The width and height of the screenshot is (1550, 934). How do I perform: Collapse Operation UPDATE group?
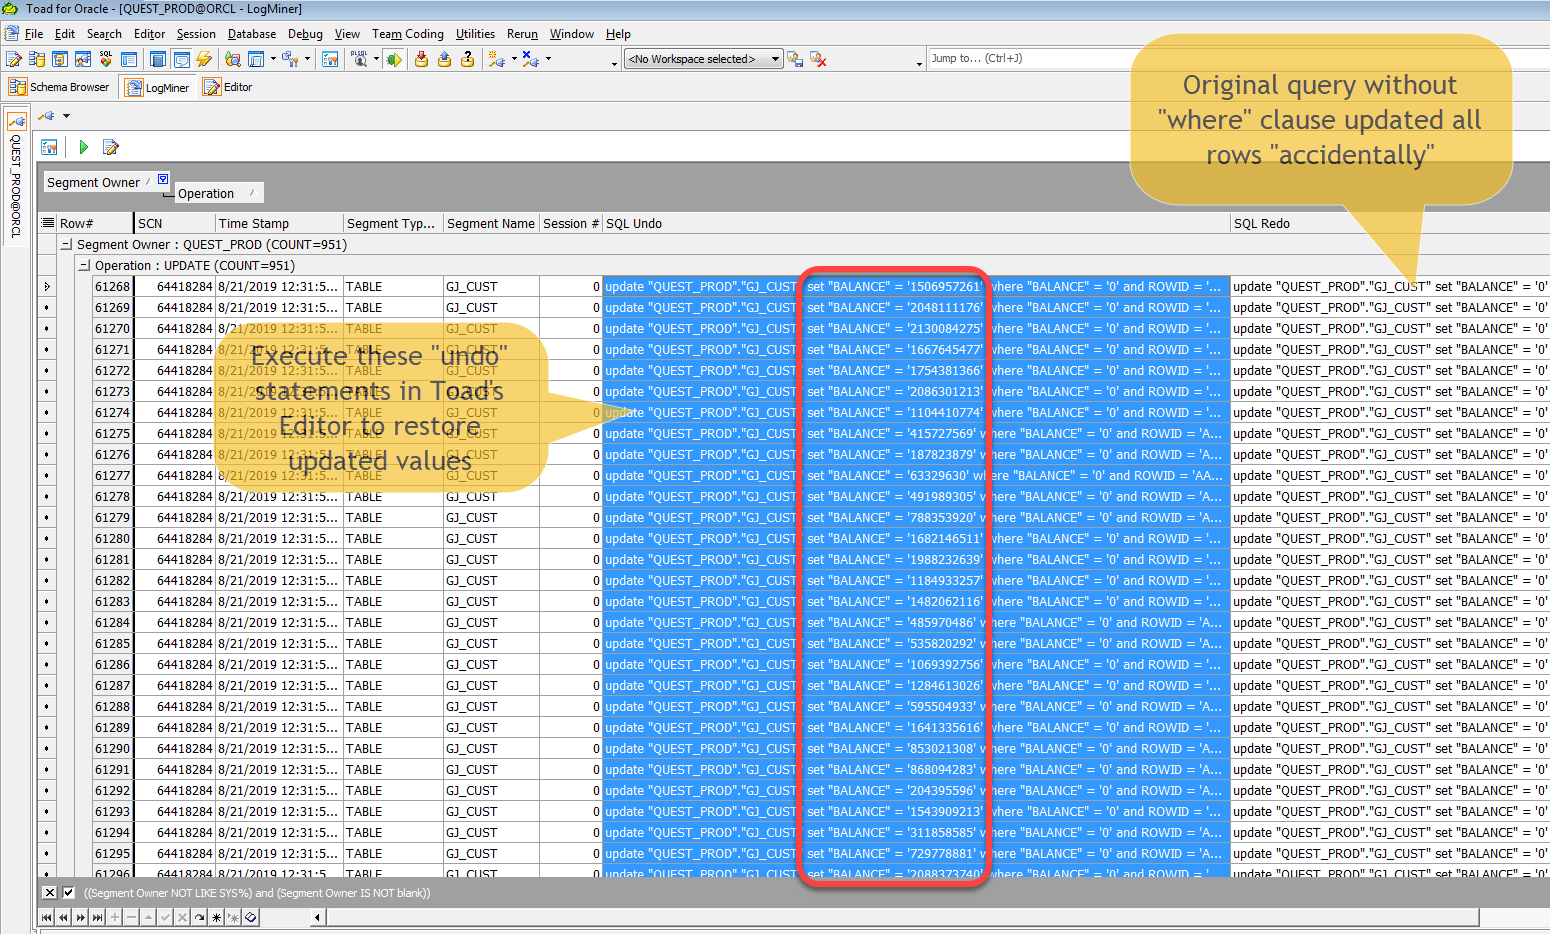84,265
